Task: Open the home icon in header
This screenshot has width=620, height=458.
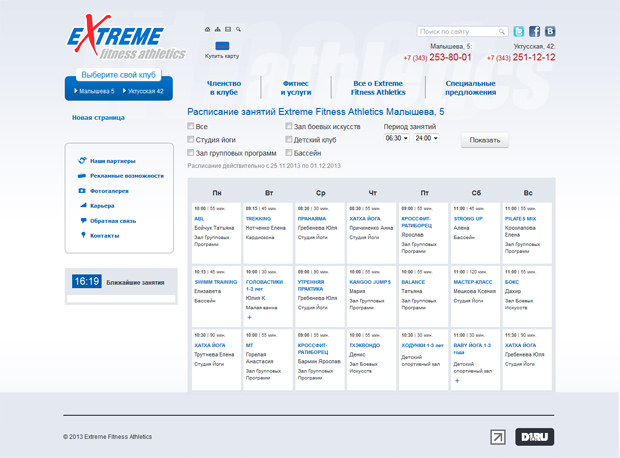Action: 207,29
